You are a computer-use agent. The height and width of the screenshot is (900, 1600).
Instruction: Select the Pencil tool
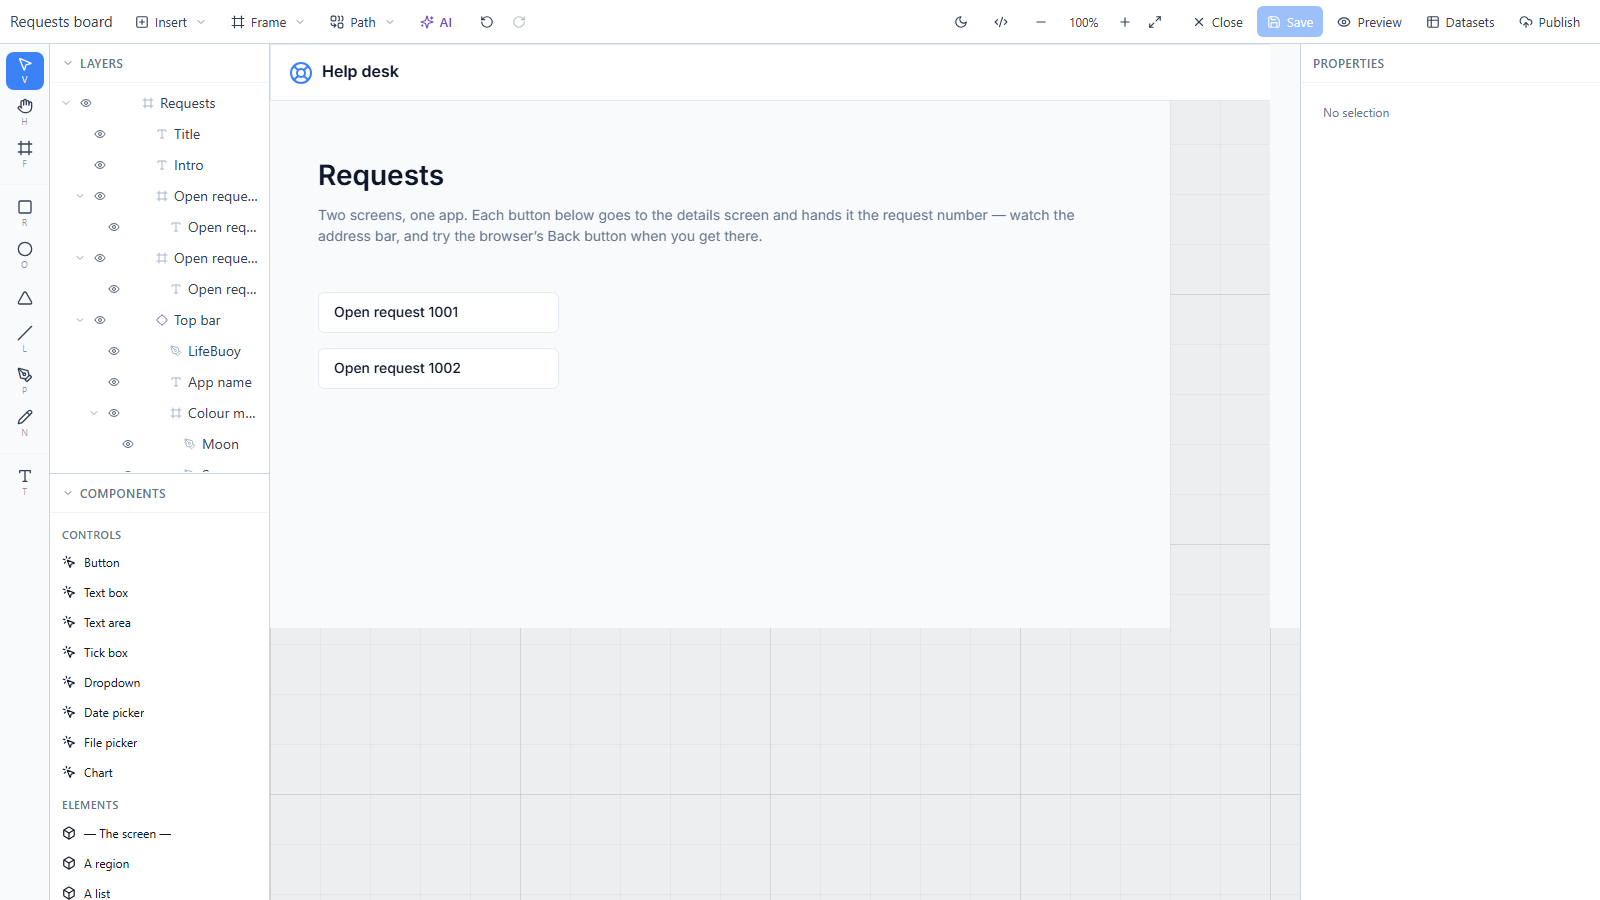click(25, 422)
